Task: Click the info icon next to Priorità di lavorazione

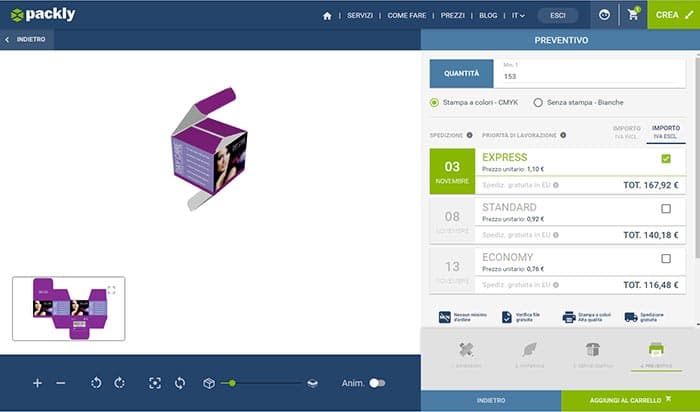Action: click(x=563, y=135)
